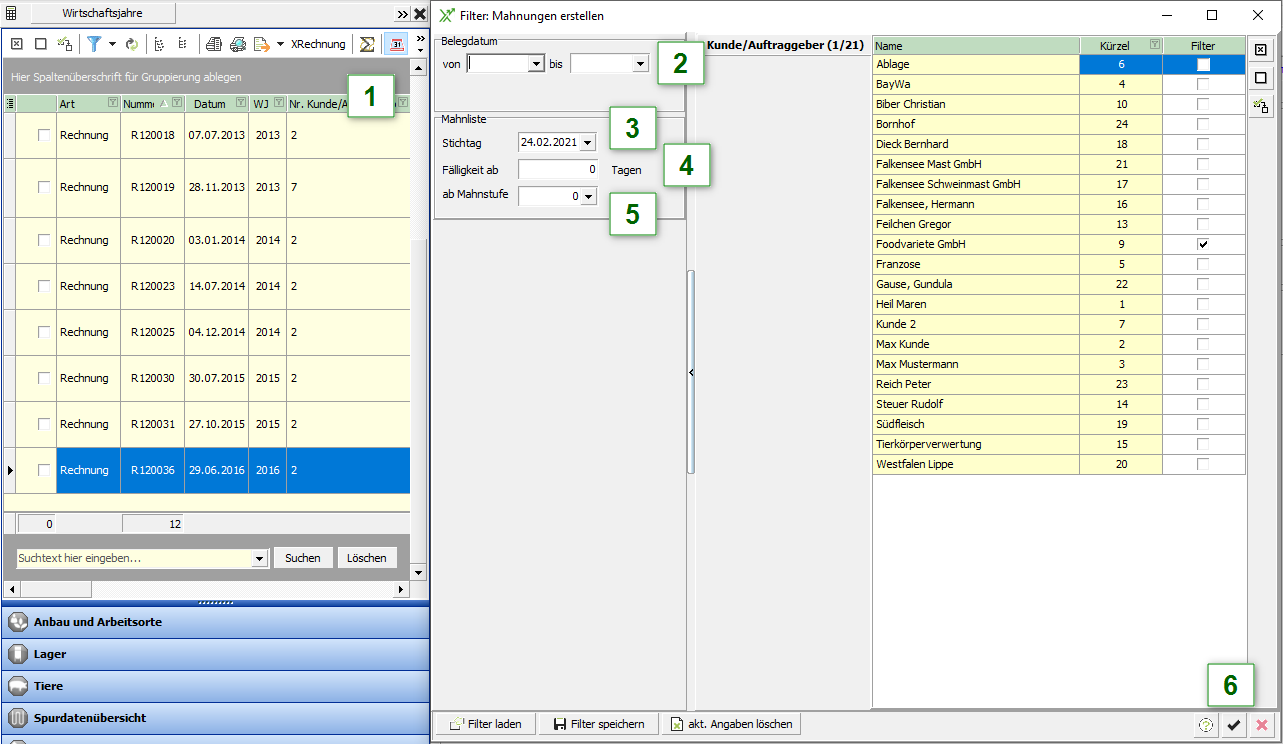1283x744 pixels.
Task: Open help with the question mark icon
Action: click(1206, 726)
